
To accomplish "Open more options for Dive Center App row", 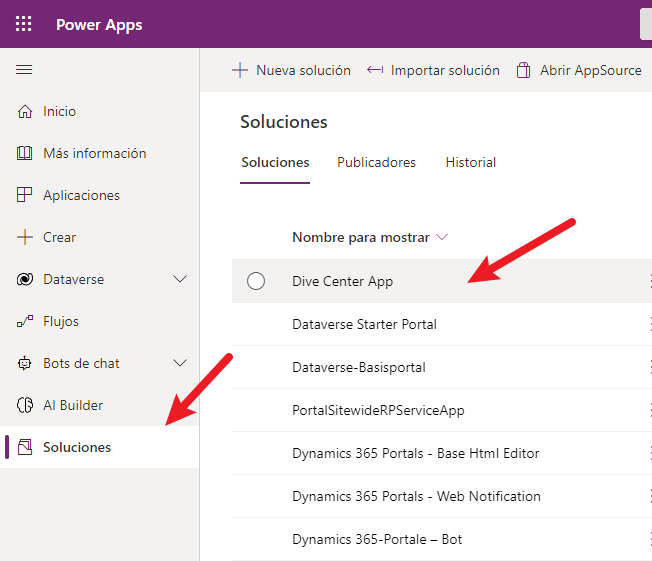I will [650, 281].
